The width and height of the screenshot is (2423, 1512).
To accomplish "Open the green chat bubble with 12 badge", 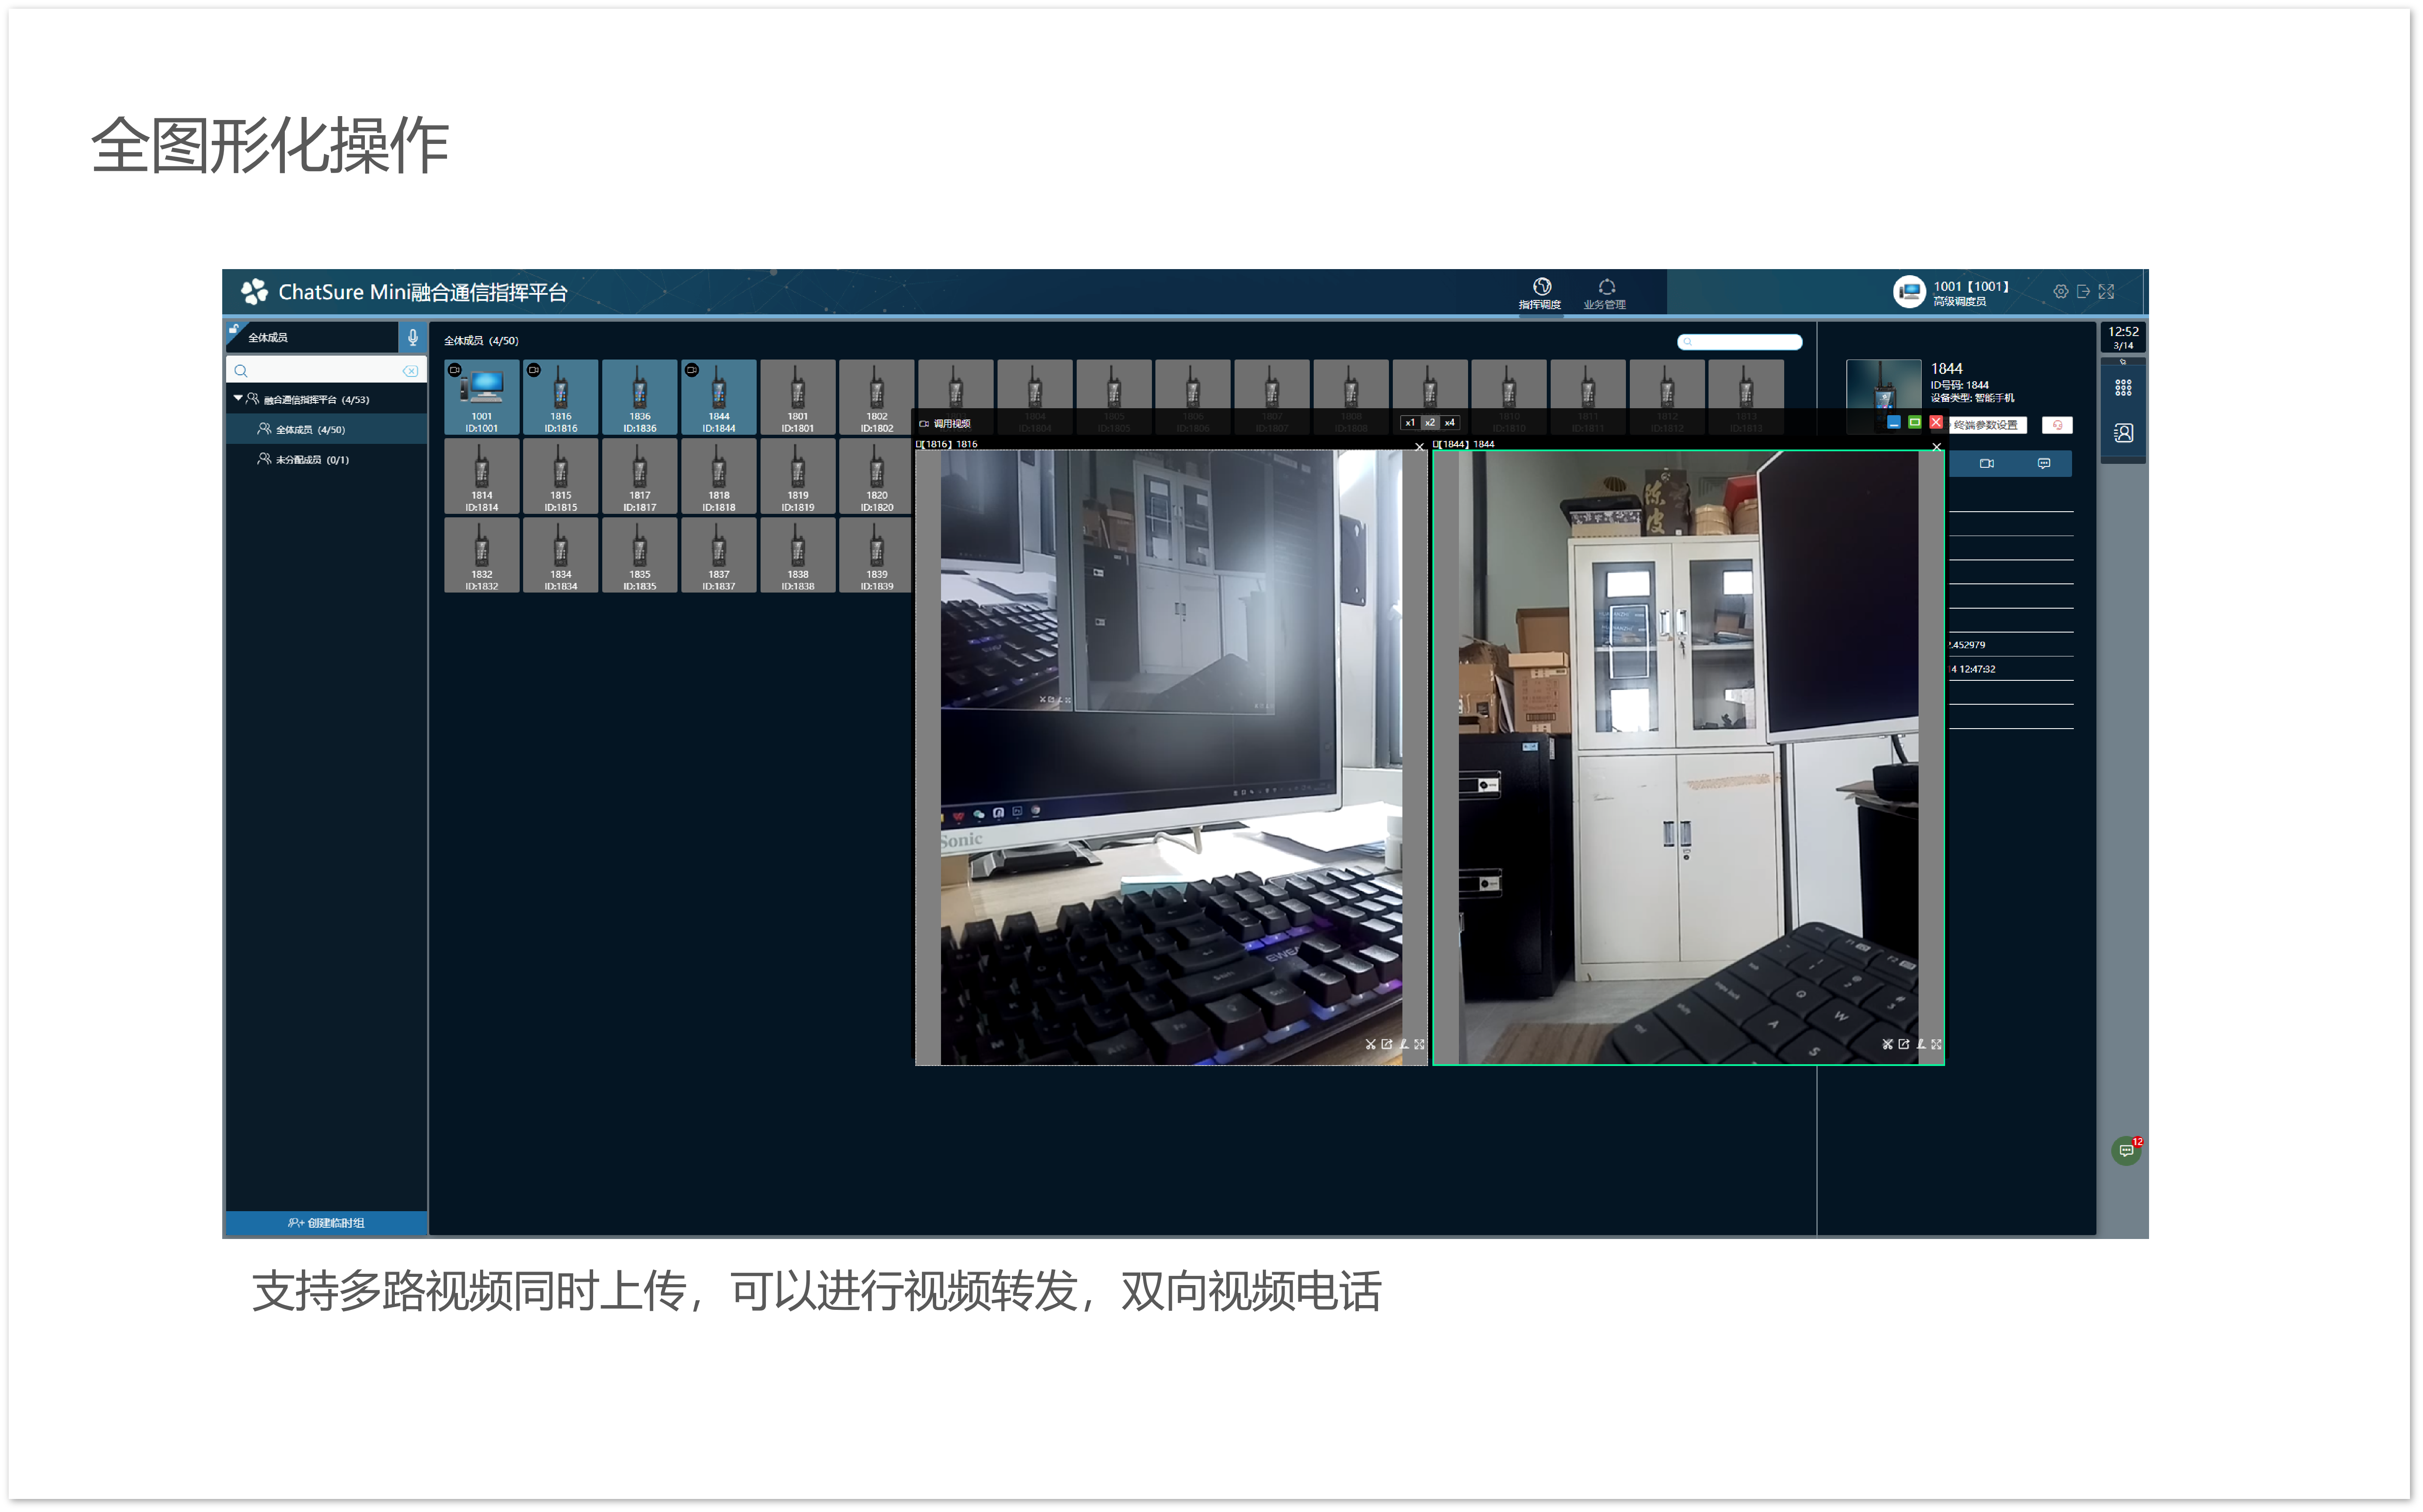I will (2126, 1151).
